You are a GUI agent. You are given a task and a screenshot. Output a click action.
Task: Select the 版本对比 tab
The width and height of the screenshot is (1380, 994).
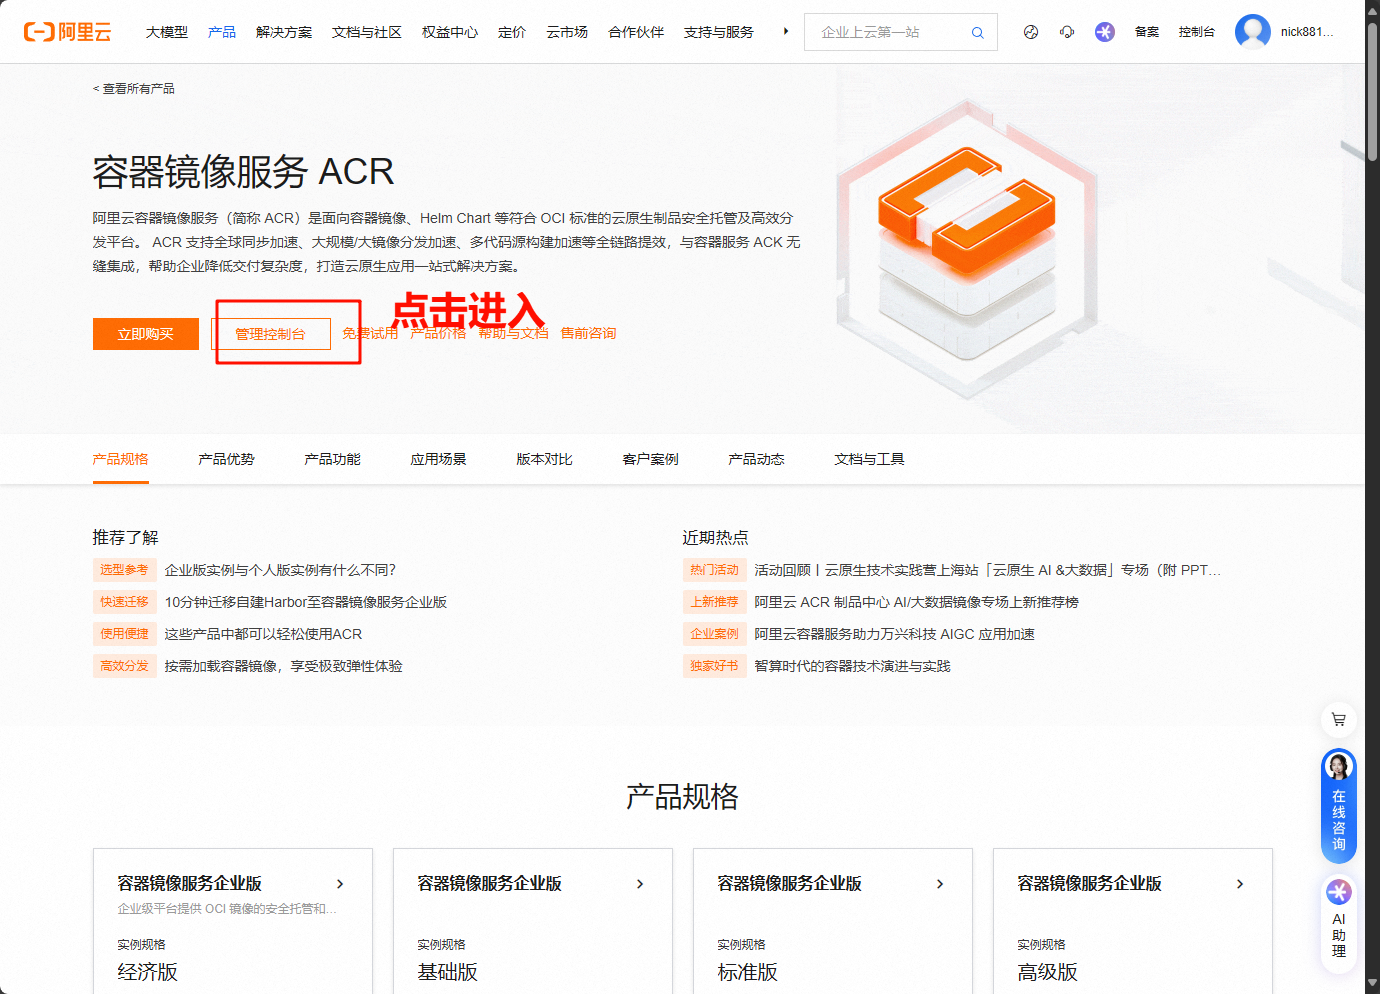pyautogui.click(x=545, y=459)
